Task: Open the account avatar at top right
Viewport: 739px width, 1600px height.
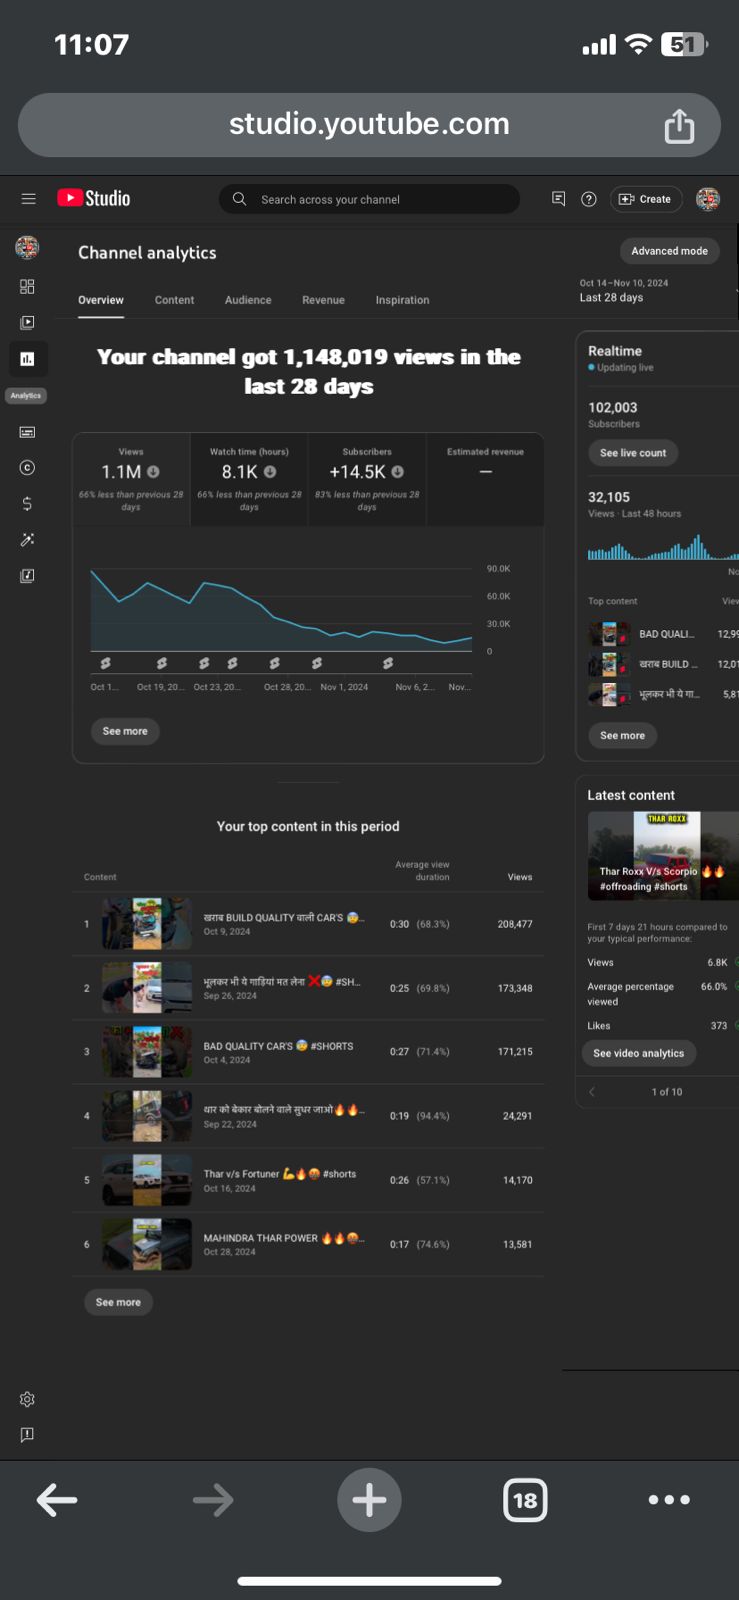Action: coord(708,199)
